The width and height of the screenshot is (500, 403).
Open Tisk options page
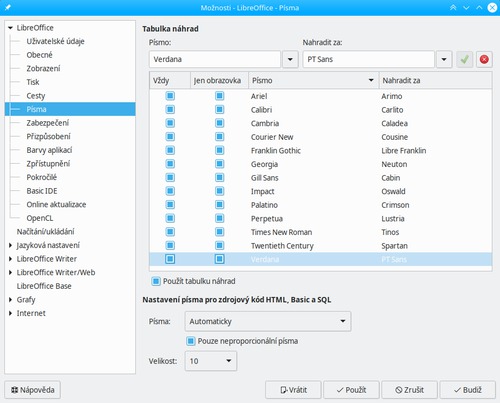33,82
